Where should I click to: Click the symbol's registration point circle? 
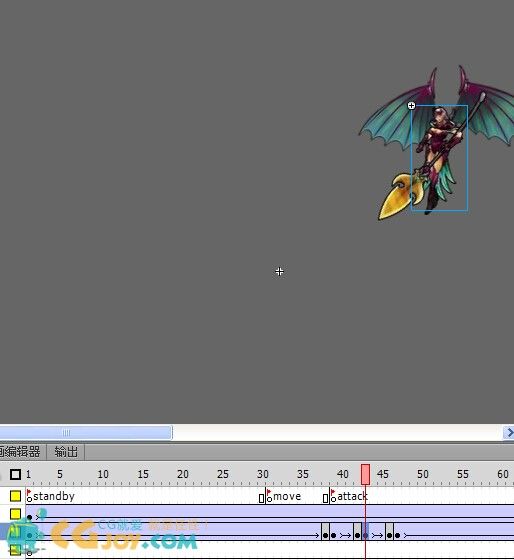(x=411, y=105)
